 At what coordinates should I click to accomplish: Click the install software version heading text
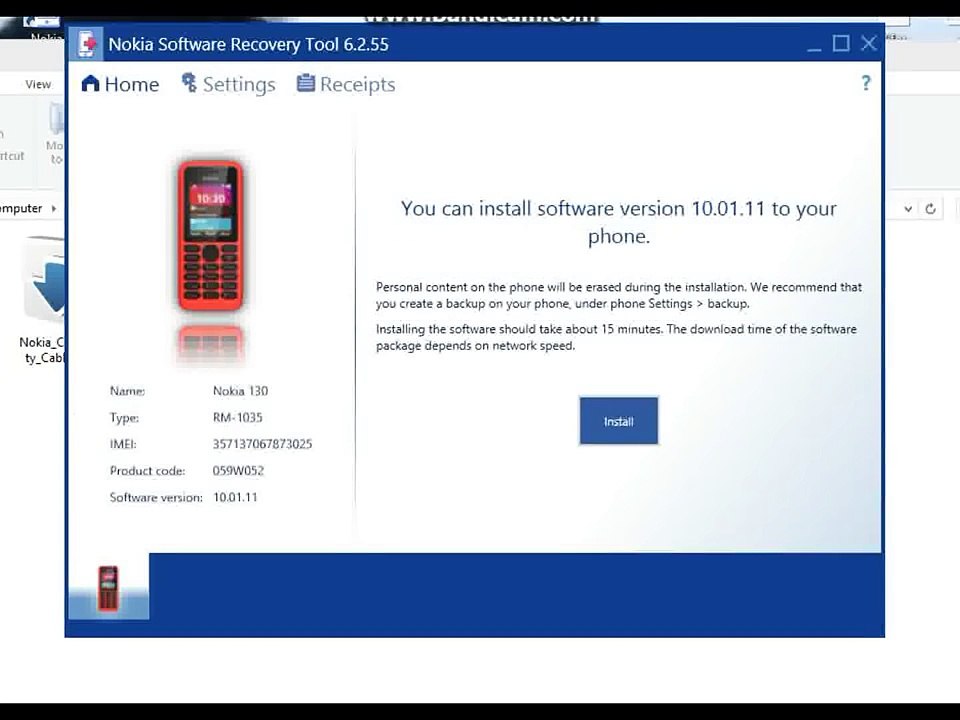(x=618, y=222)
